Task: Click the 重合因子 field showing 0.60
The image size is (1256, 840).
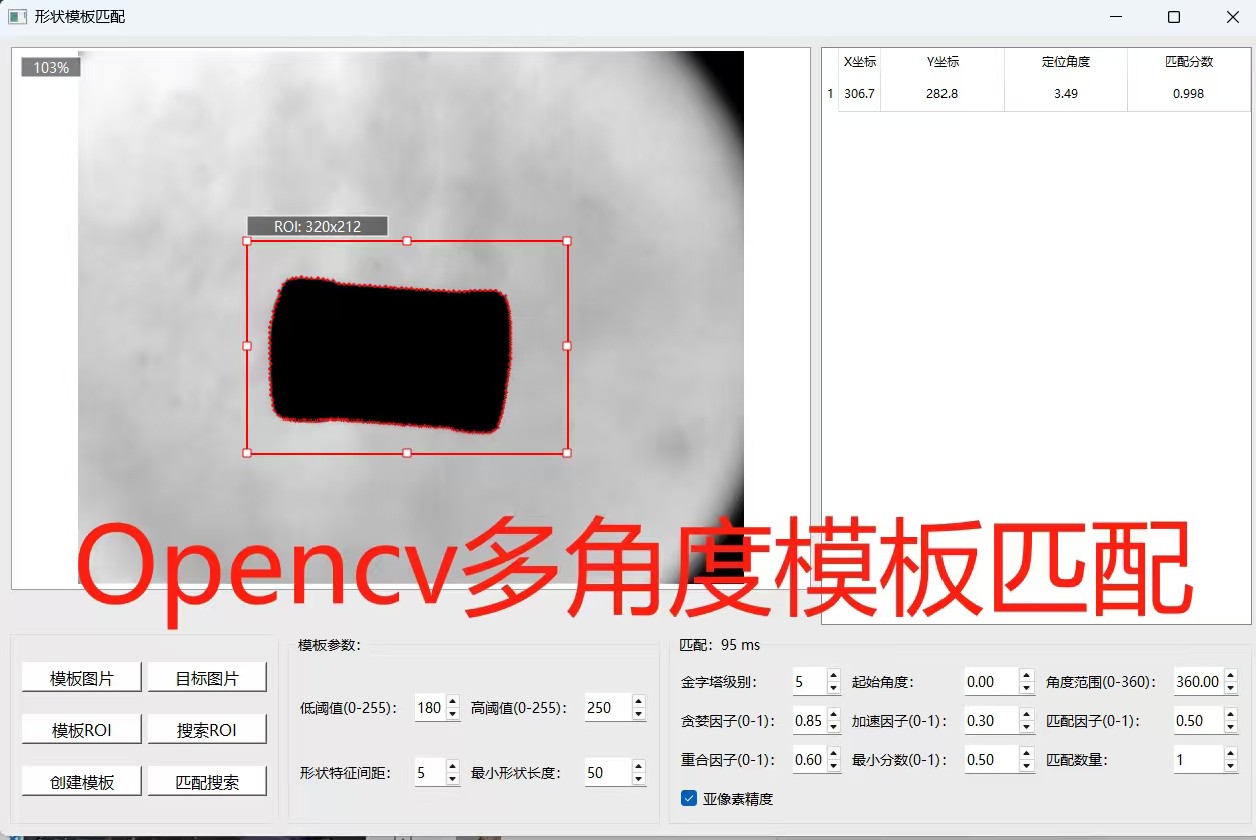Action: coord(809,760)
